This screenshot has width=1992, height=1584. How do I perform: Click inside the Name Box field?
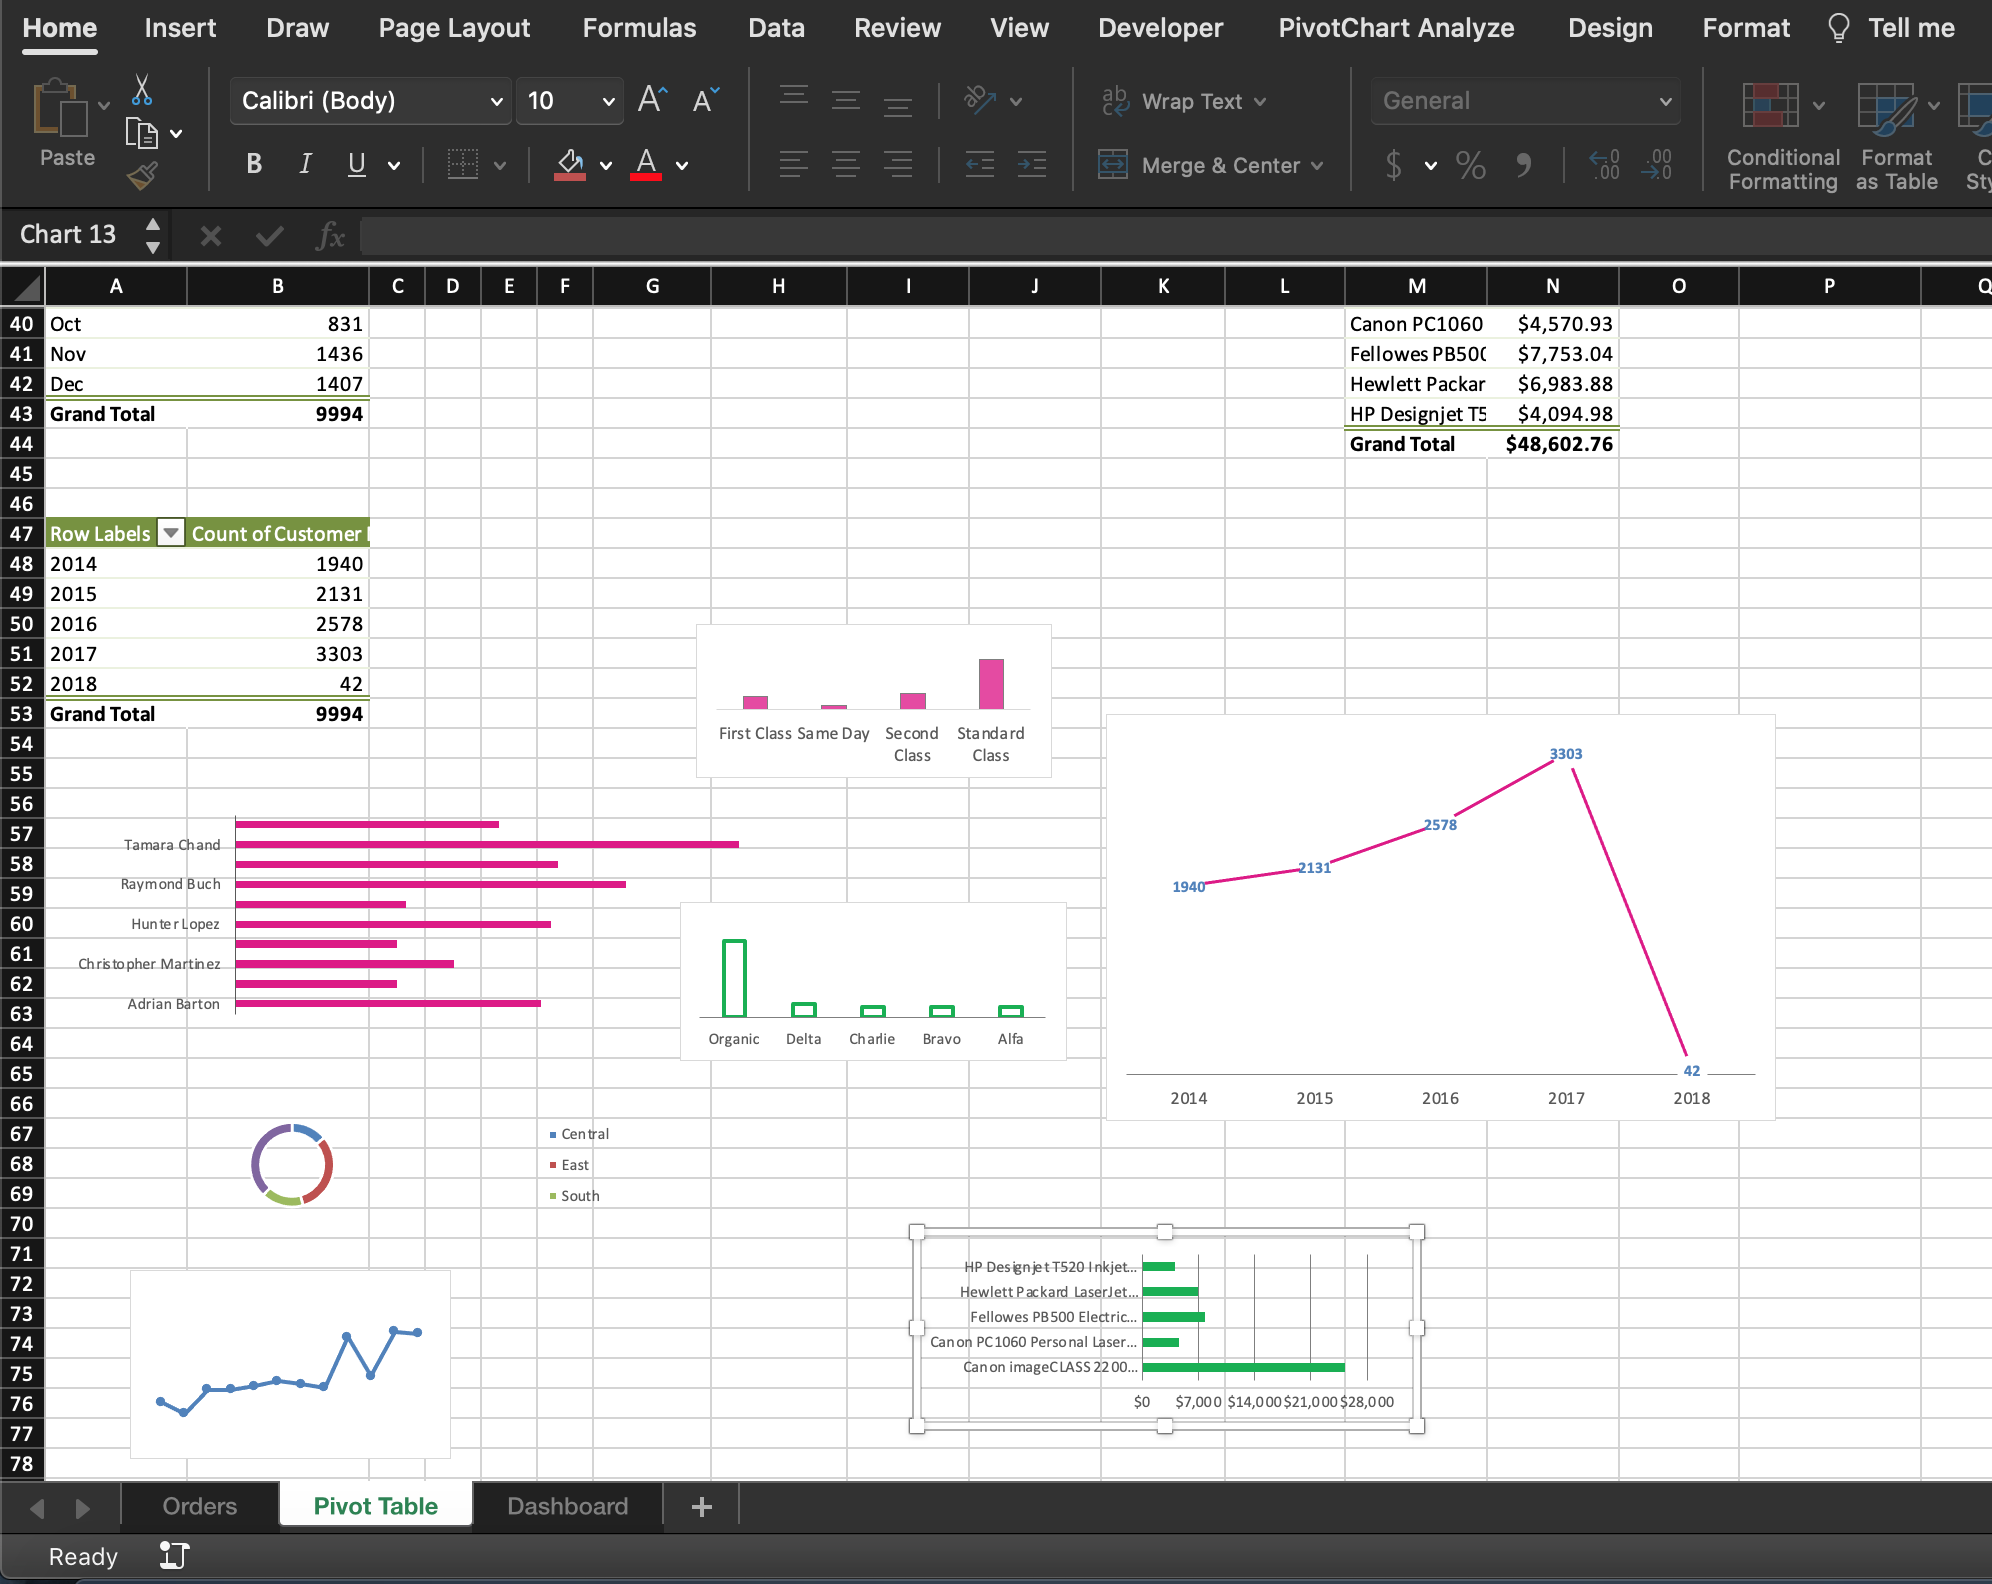coord(70,235)
